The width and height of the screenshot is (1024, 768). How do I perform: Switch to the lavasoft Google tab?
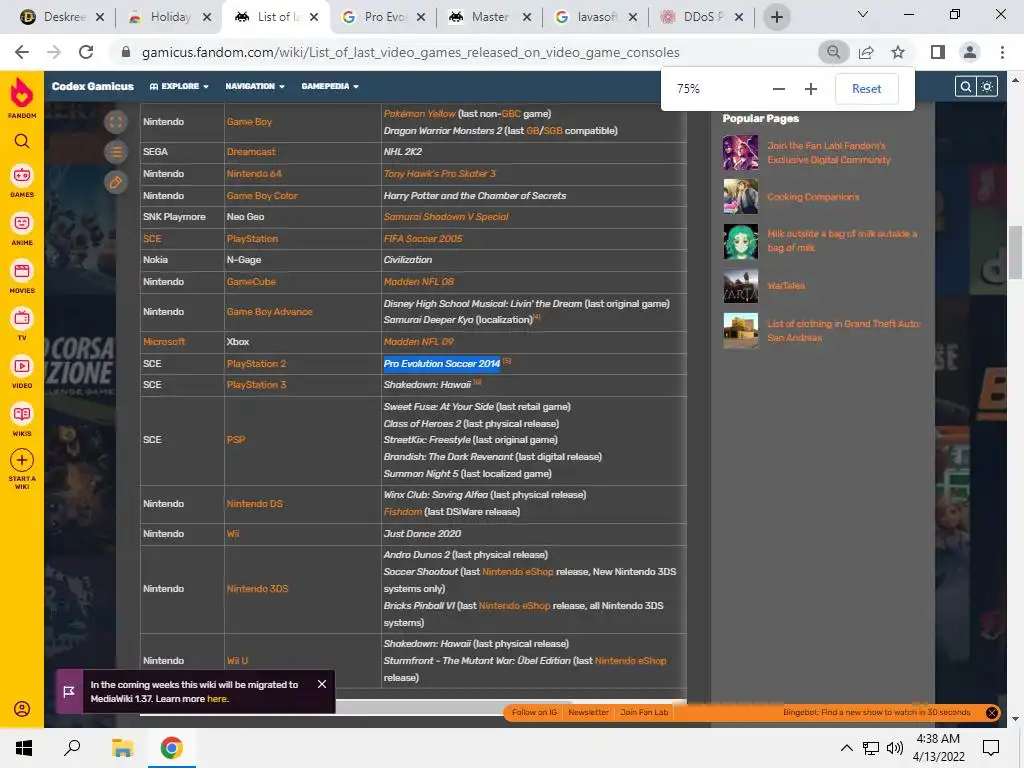[x=596, y=17]
